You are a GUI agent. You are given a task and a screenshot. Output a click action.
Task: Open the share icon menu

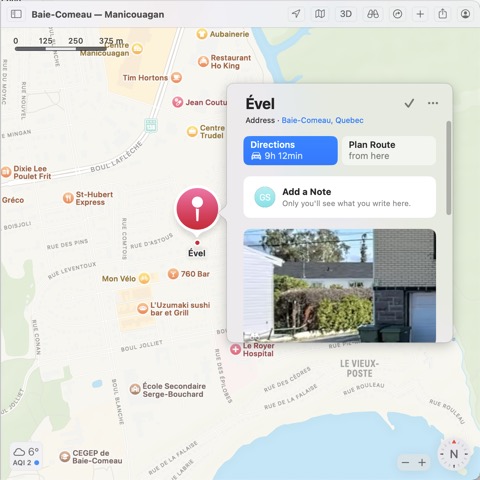(443, 14)
